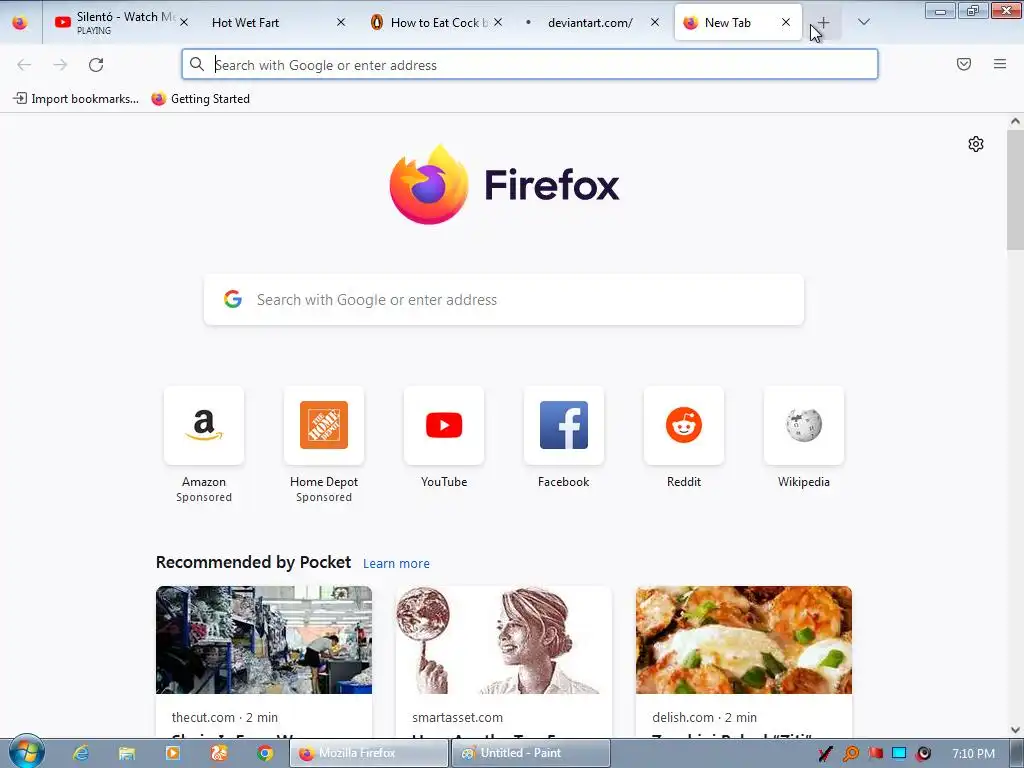Screen dimensions: 1024x768
Task: Reload the current page
Action: click(x=96, y=65)
